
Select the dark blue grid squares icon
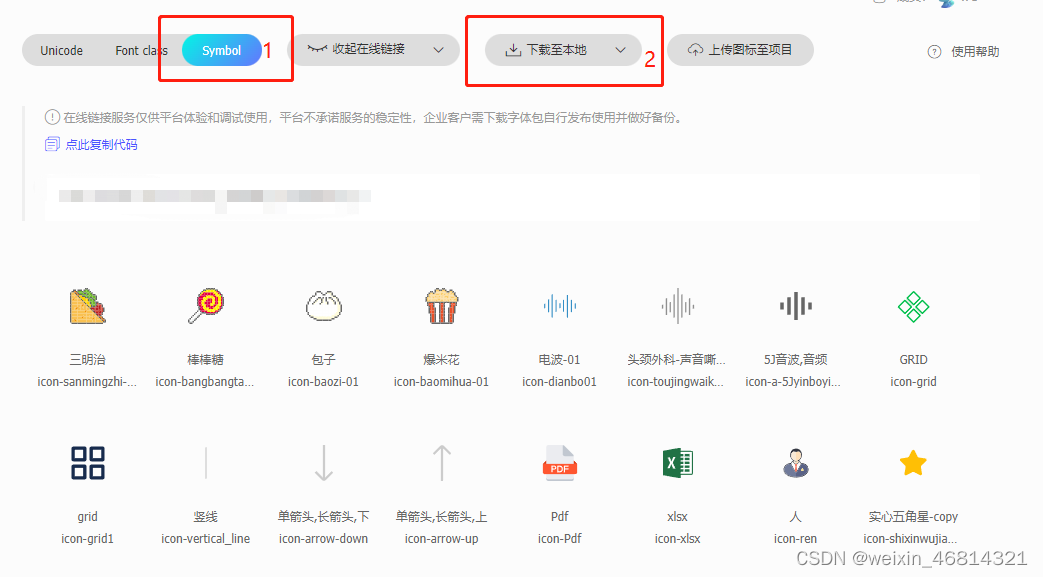[x=87, y=463]
